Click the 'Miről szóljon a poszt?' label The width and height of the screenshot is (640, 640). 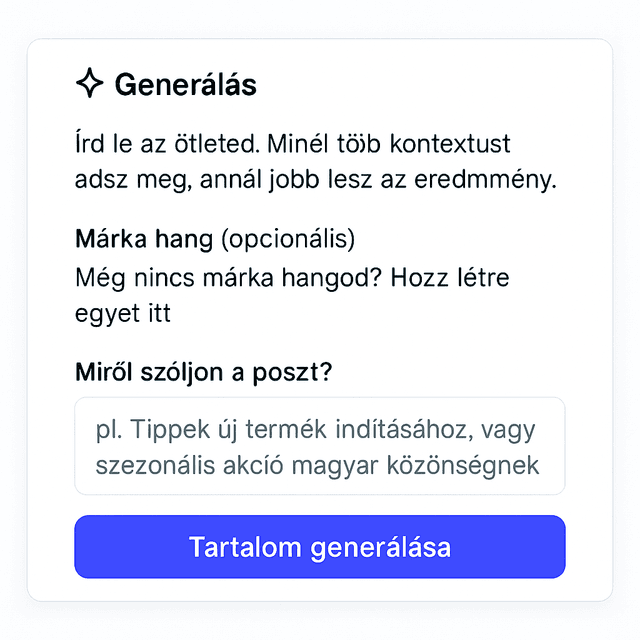click(204, 372)
